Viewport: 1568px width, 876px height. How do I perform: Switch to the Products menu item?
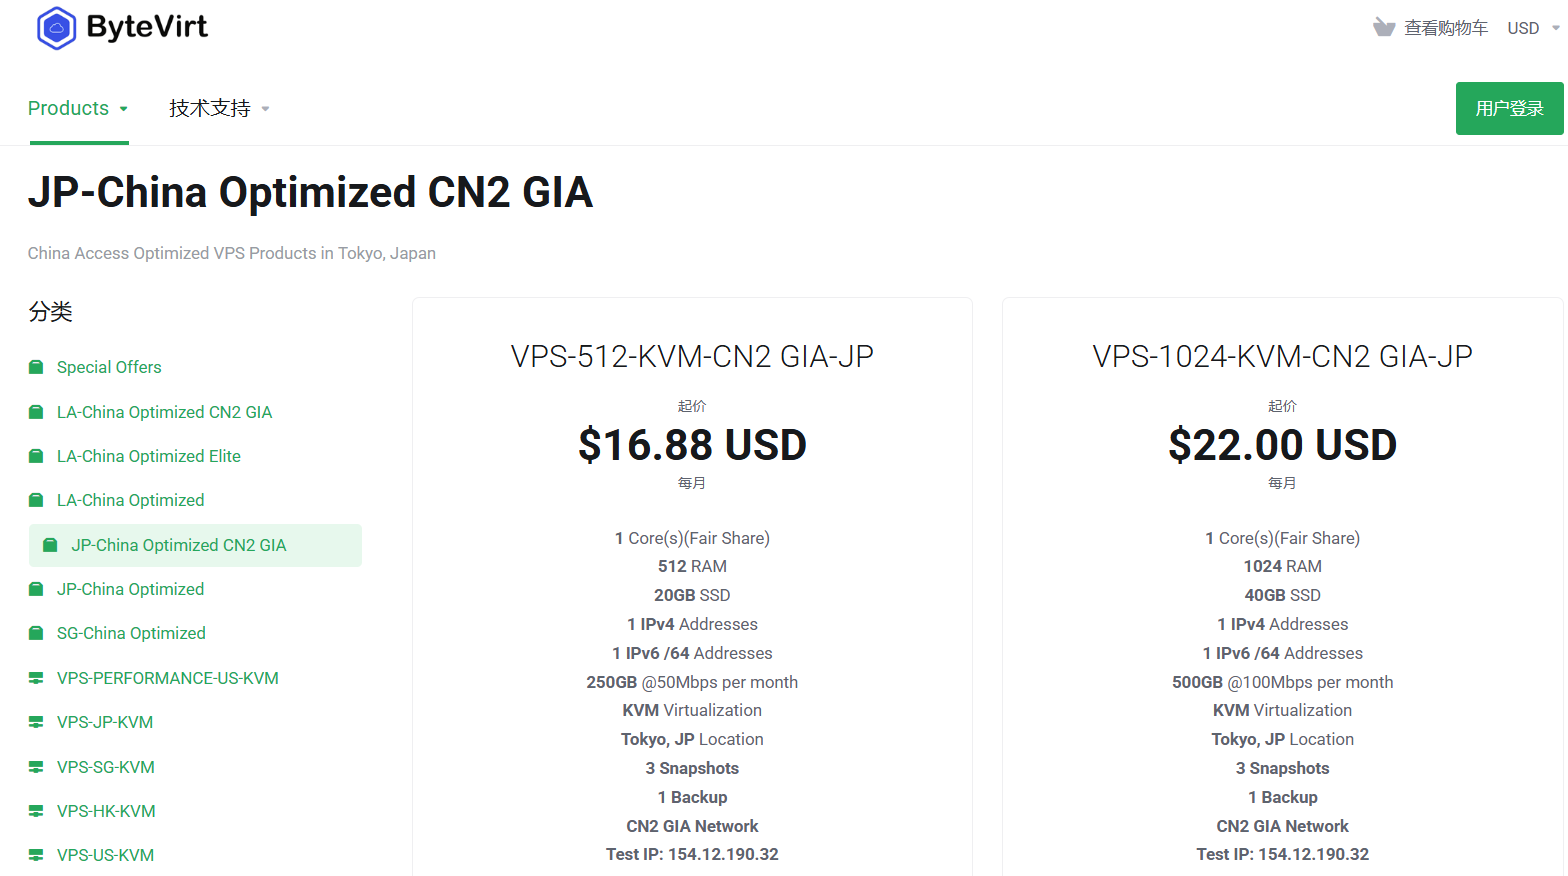point(69,108)
